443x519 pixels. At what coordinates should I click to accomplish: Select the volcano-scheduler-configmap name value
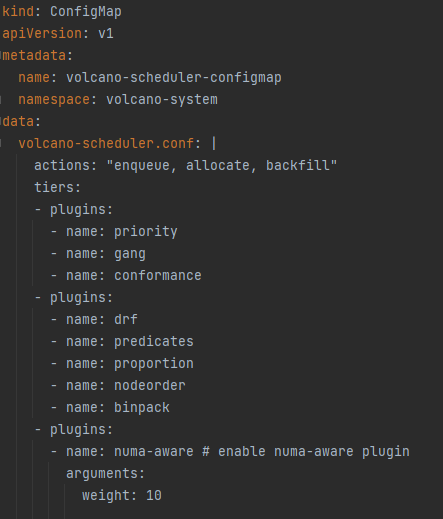[174, 78]
